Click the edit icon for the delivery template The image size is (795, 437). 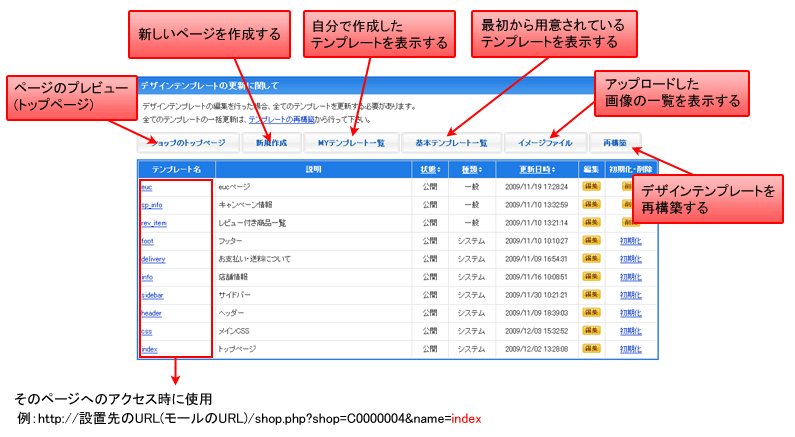click(x=590, y=259)
